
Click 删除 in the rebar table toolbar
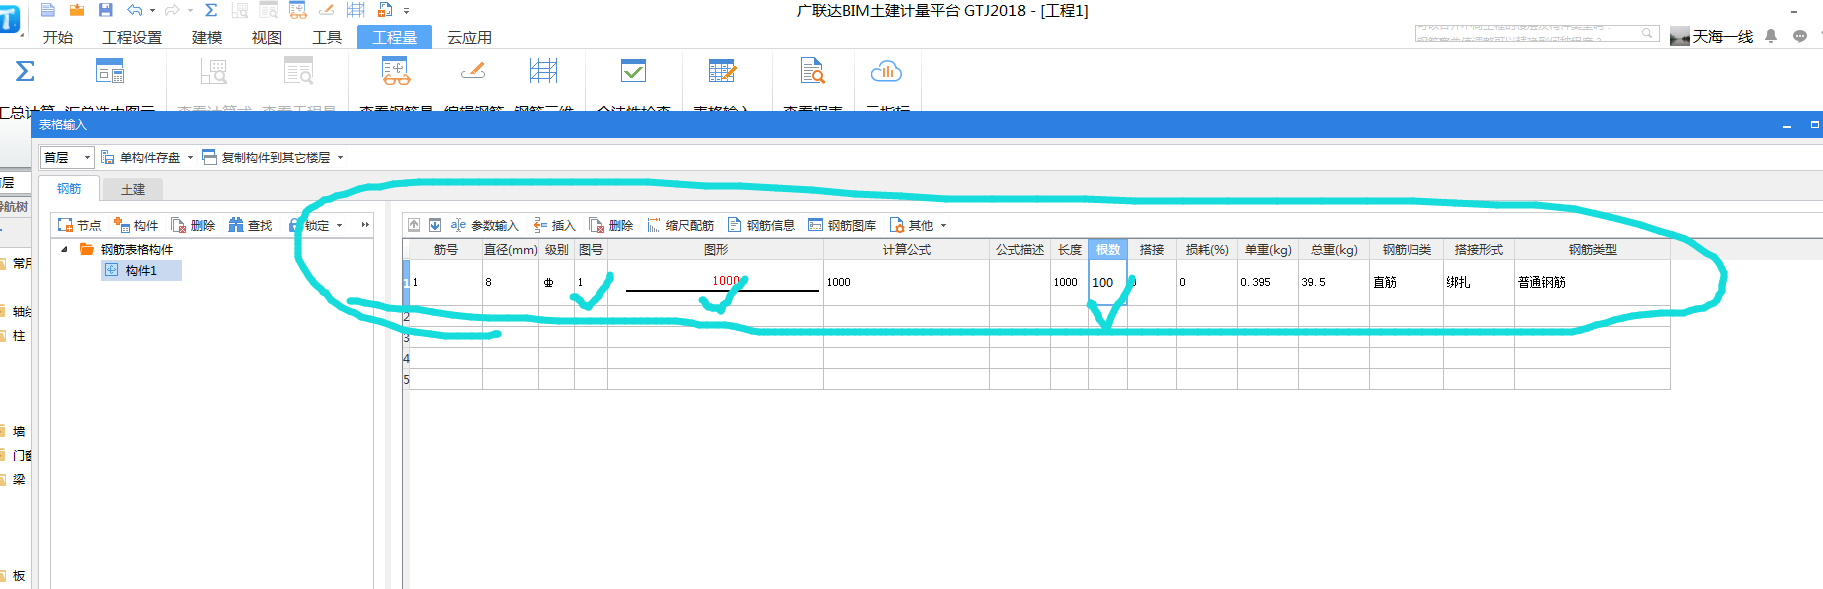point(611,225)
